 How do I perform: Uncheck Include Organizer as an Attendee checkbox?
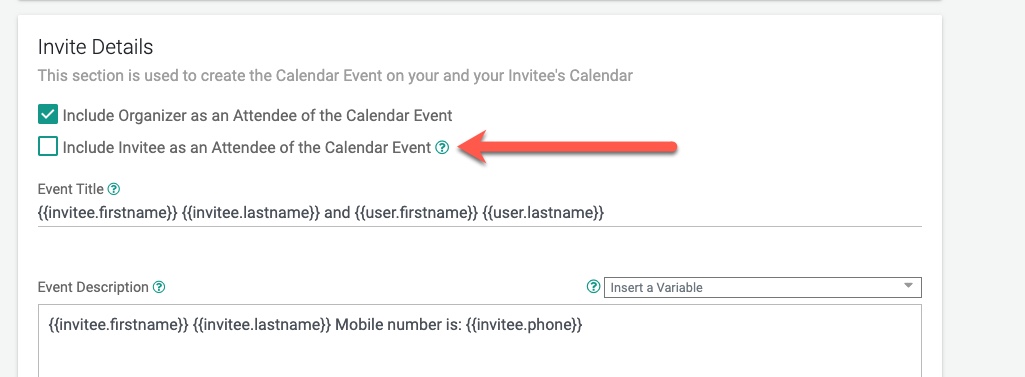click(x=48, y=115)
